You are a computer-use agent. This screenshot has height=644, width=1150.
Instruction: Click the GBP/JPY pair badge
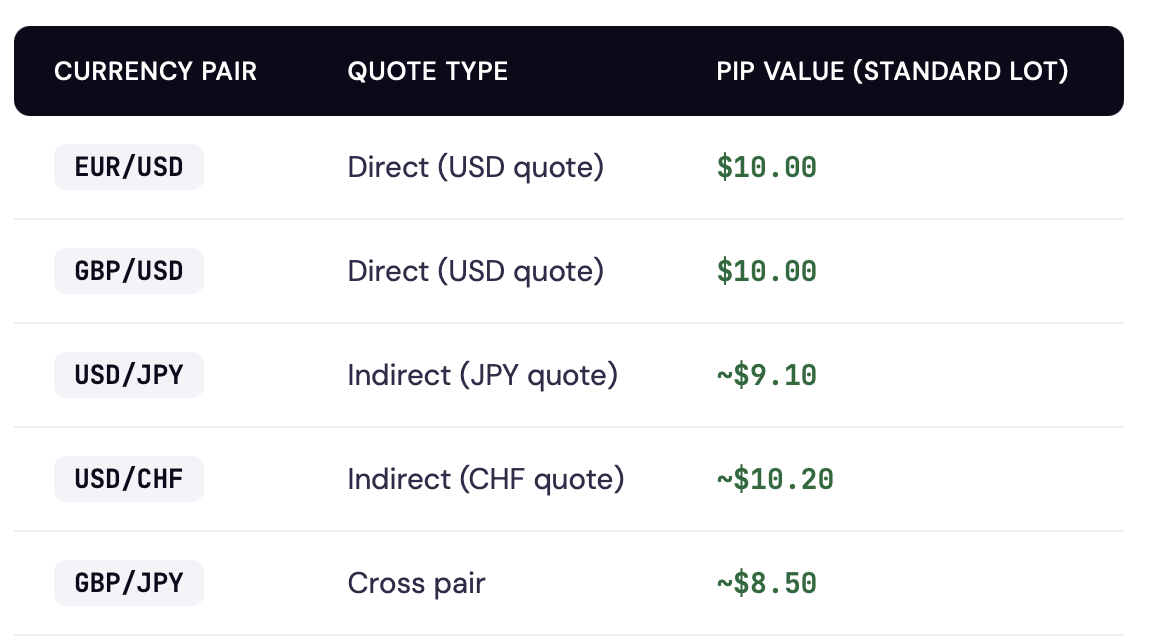(x=128, y=584)
